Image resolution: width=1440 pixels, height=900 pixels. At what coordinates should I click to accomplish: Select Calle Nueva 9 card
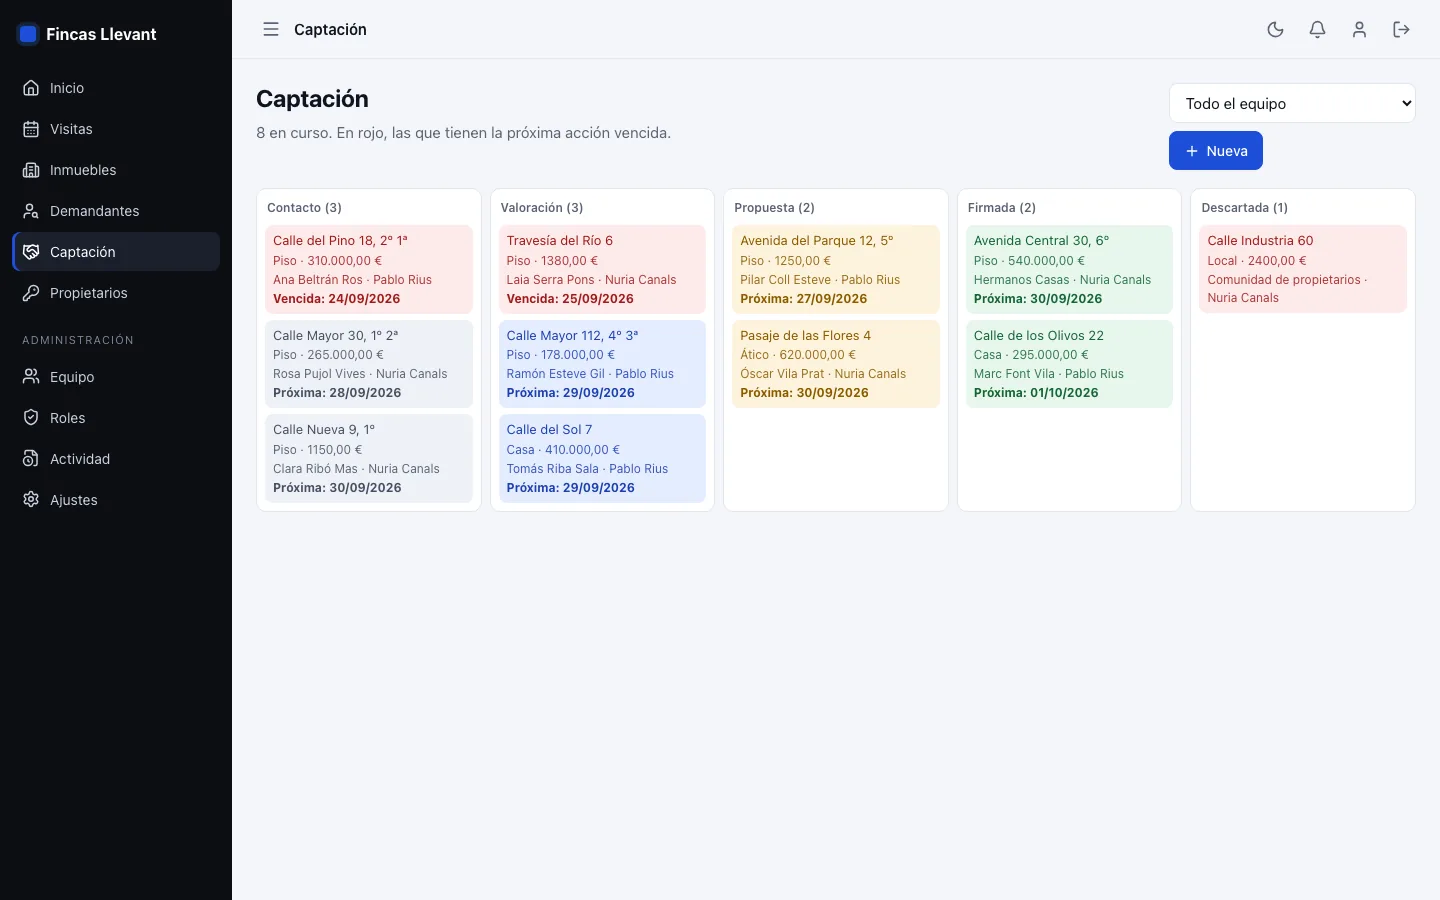pyautogui.click(x=369, y=458)
